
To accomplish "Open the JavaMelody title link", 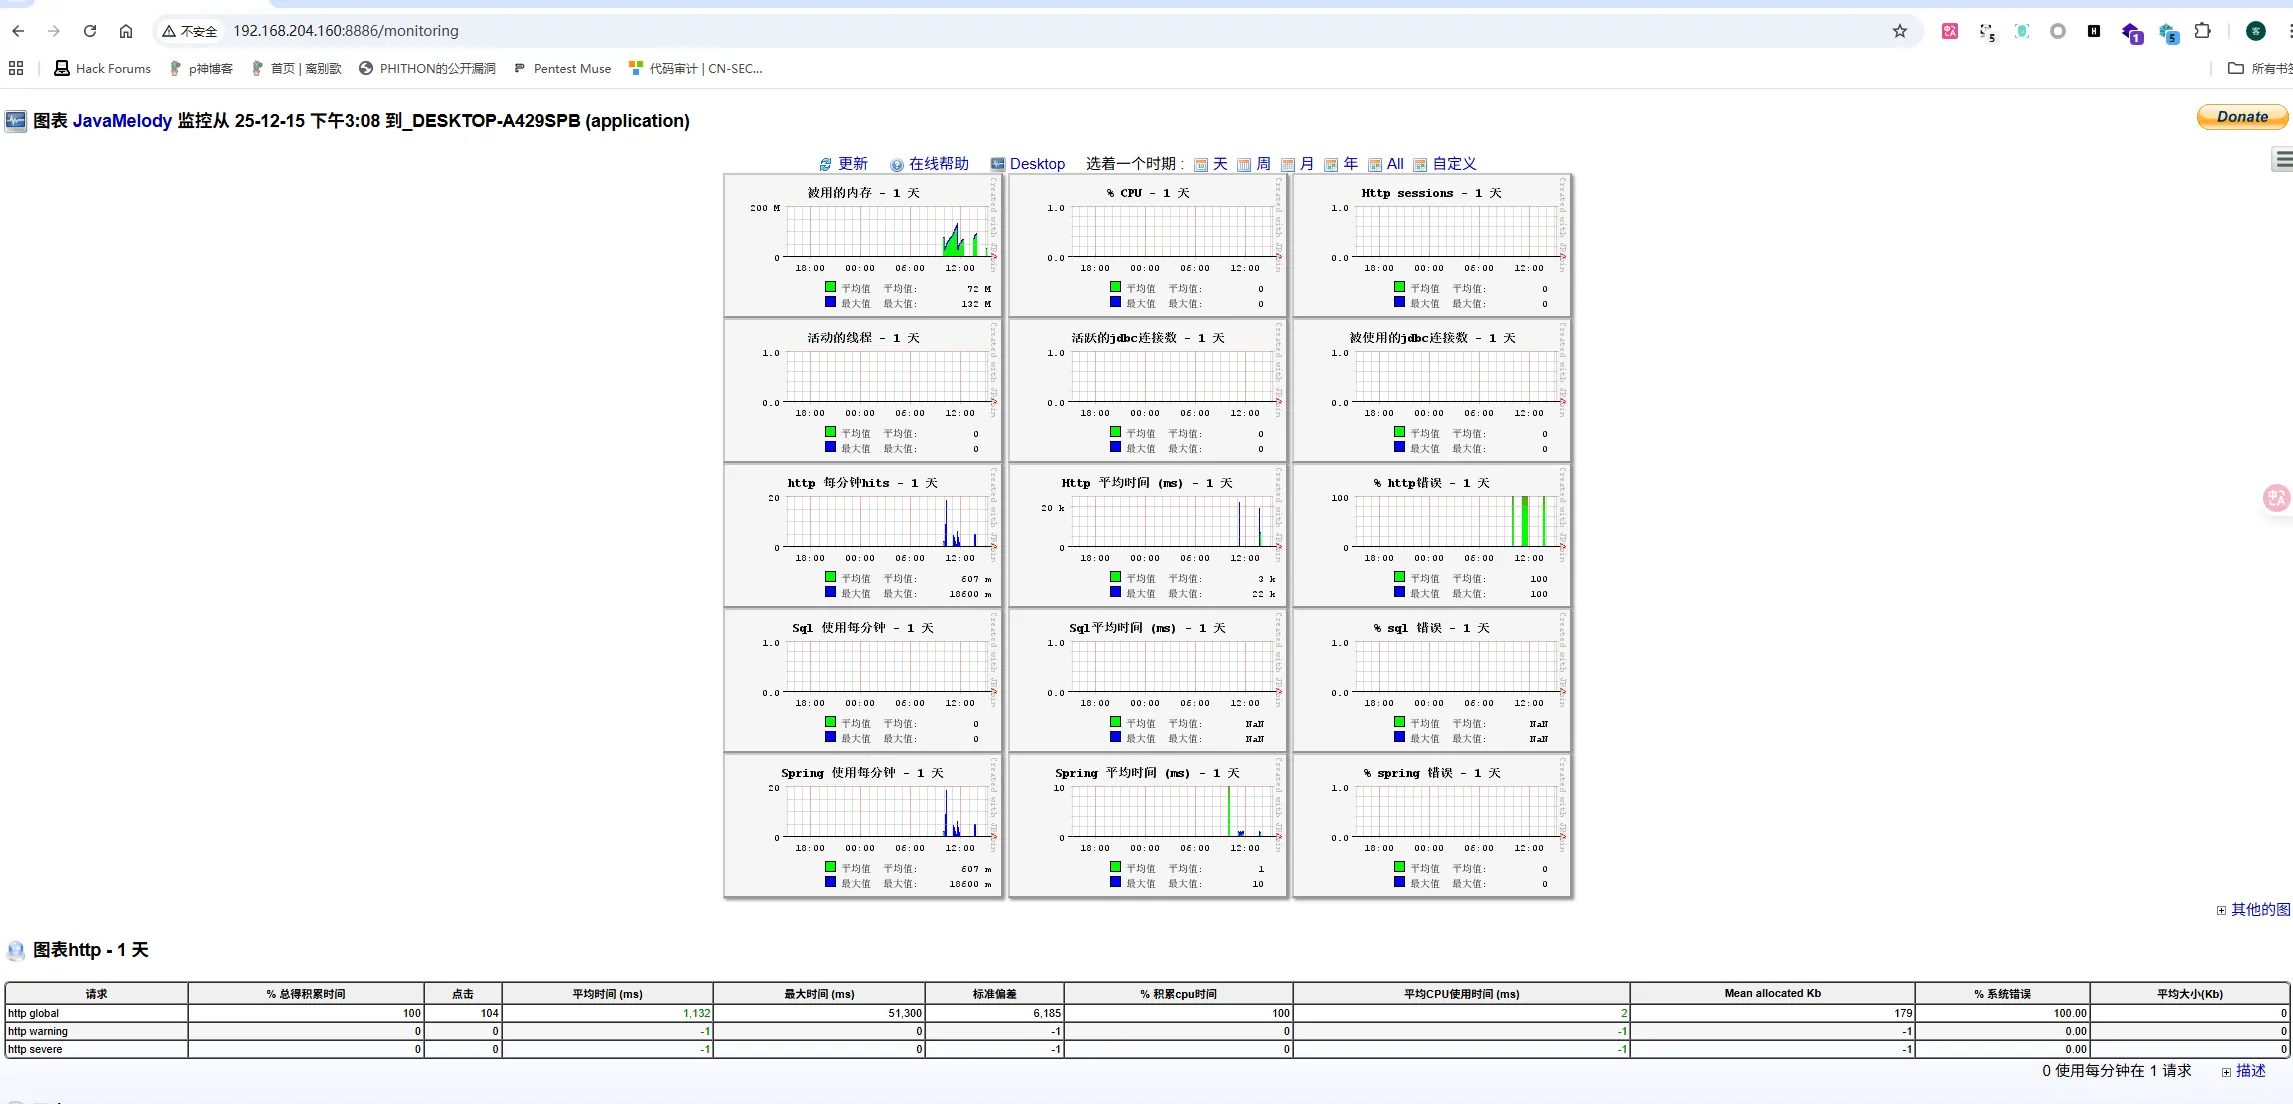I will (122, 121).
